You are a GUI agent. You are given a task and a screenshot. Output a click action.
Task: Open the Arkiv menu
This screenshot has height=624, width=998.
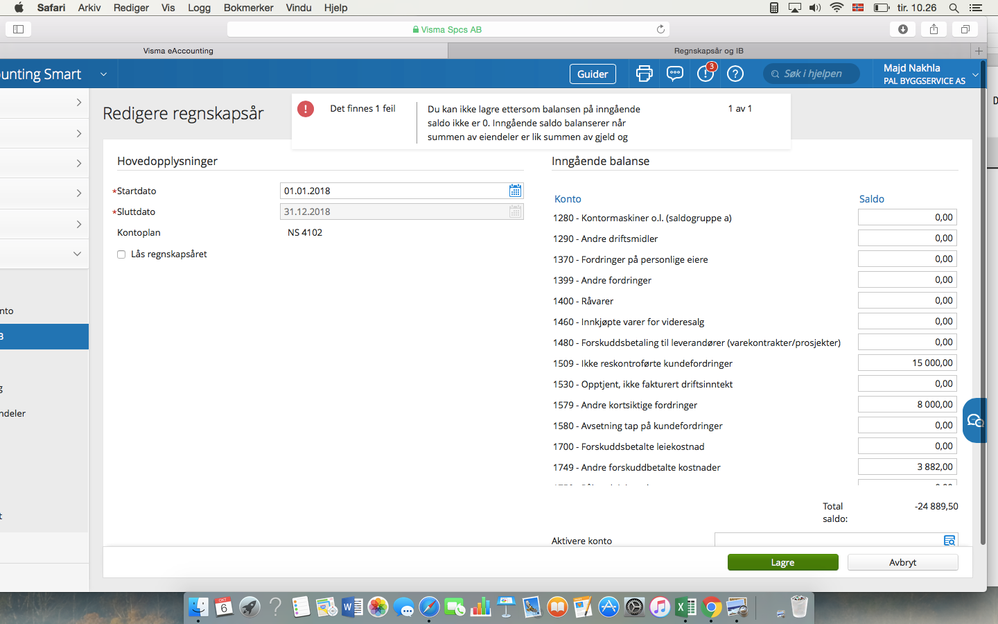(89, 8)
